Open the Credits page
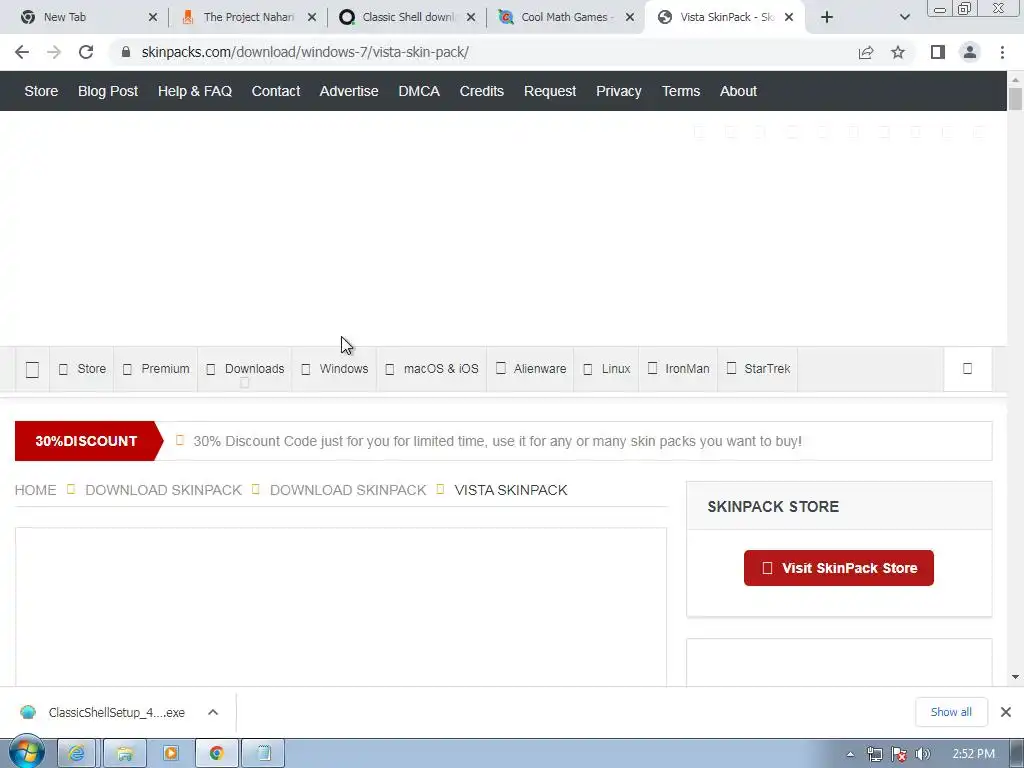The image size is (1024, 768). (481, 91)
